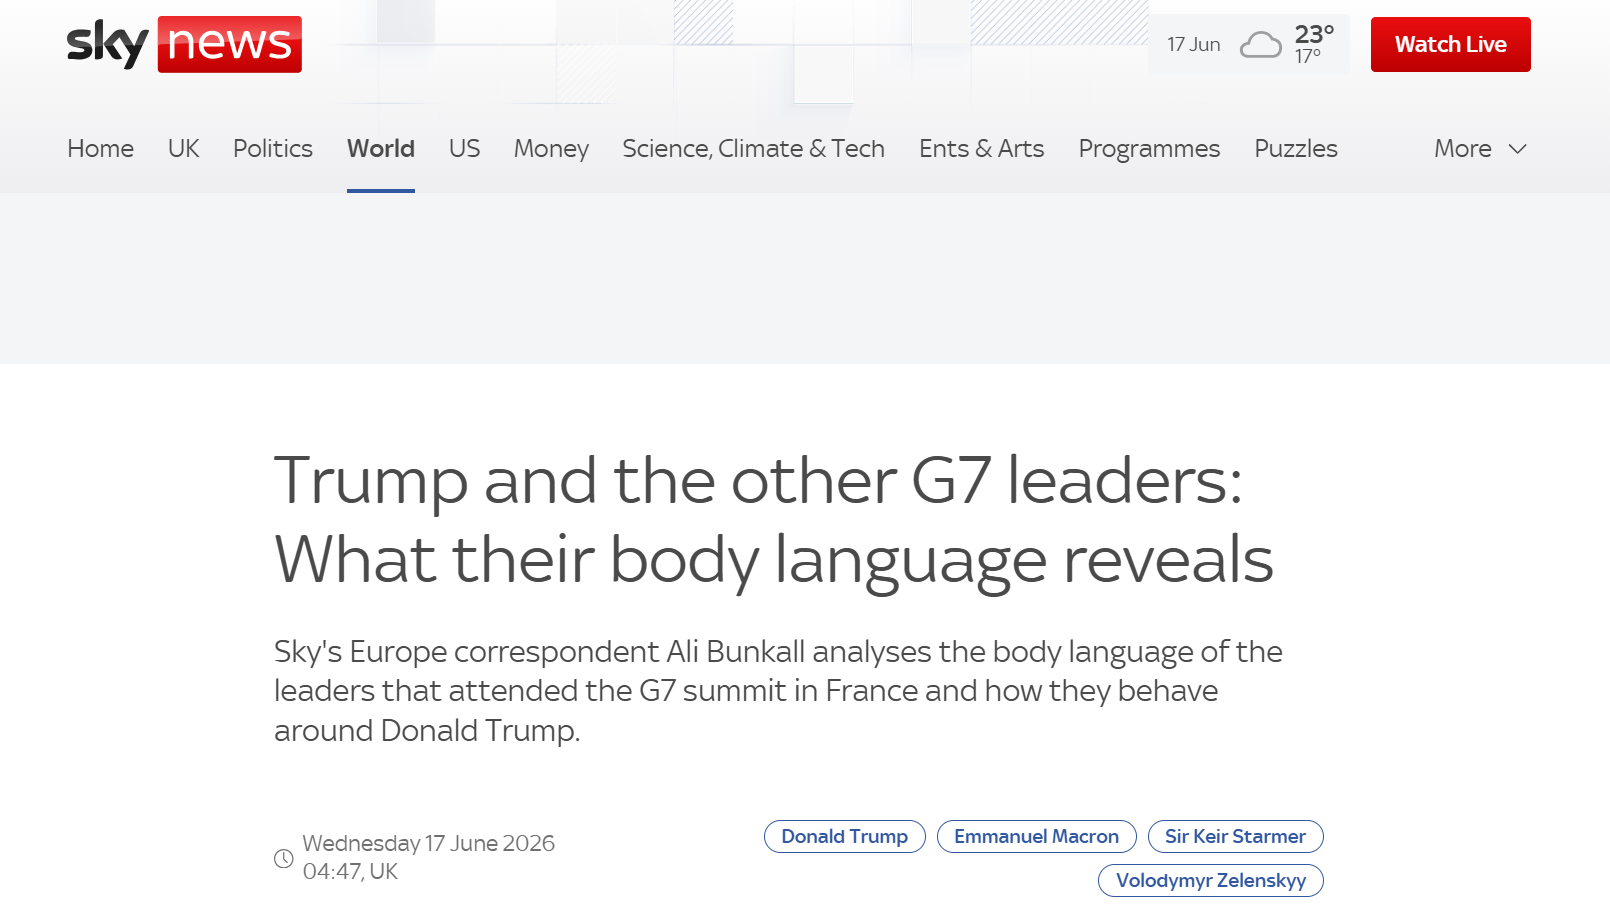Open the Volodymyr Zelenskyy topic tag

[x=1211, y=881]
